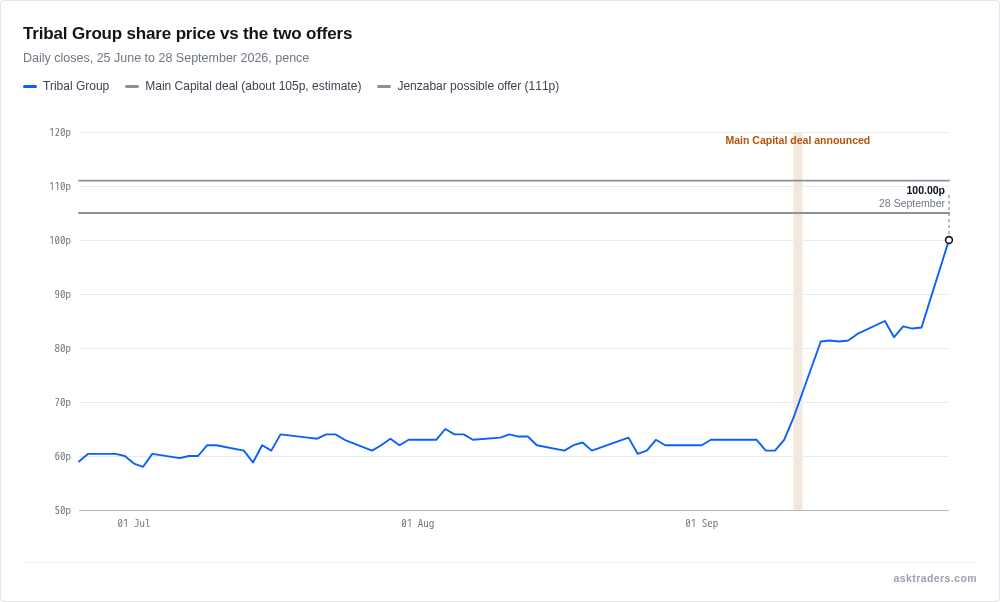Screen dimensions: 1000x602
Task: Click the Daily closes subtitle text
Action: click(166, 58)
